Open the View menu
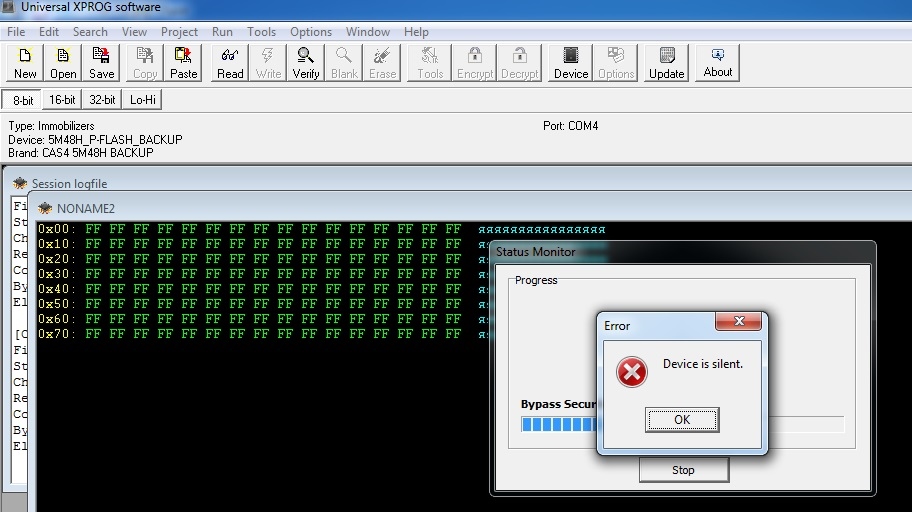 [x=134, y=31]
